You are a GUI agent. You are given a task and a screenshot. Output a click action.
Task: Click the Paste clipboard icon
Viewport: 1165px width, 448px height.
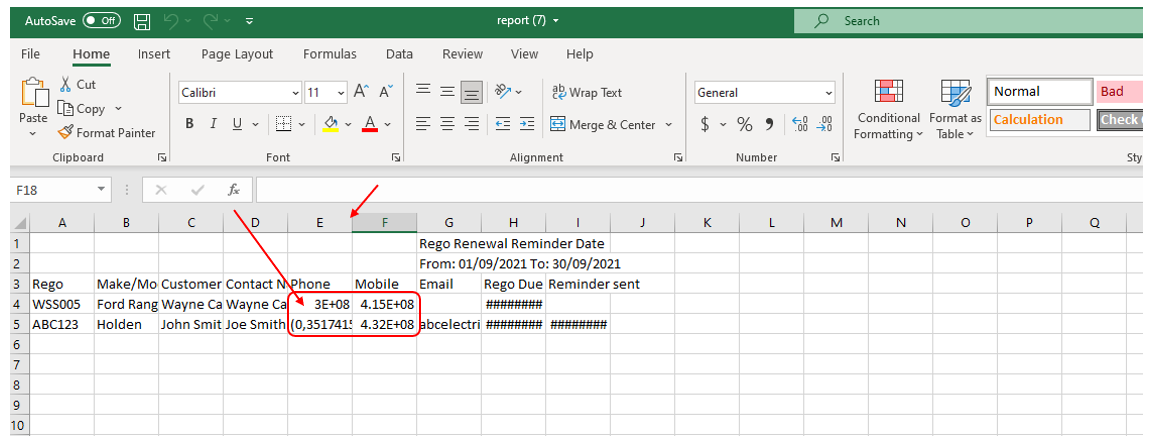coord(33,92)
